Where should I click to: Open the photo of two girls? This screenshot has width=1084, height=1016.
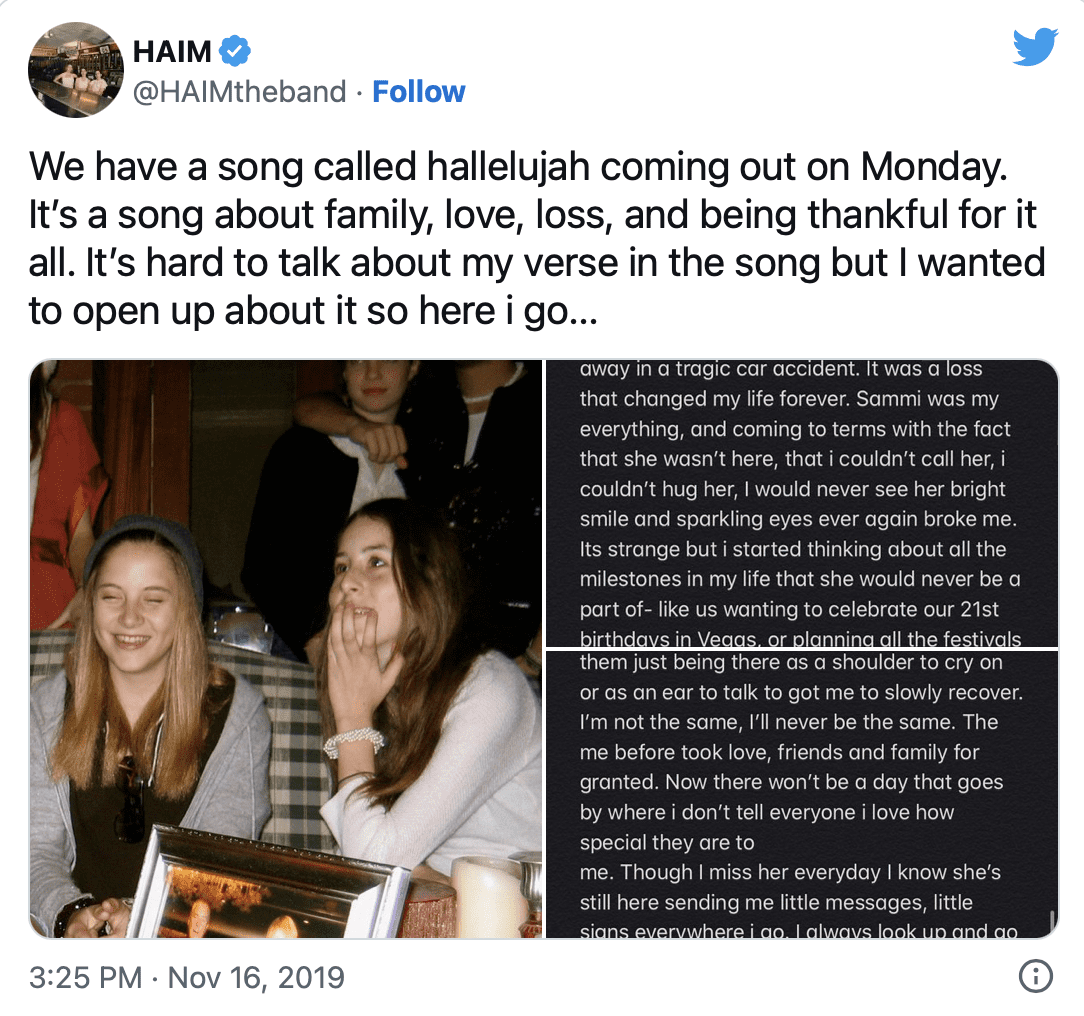tap(285, 649)
